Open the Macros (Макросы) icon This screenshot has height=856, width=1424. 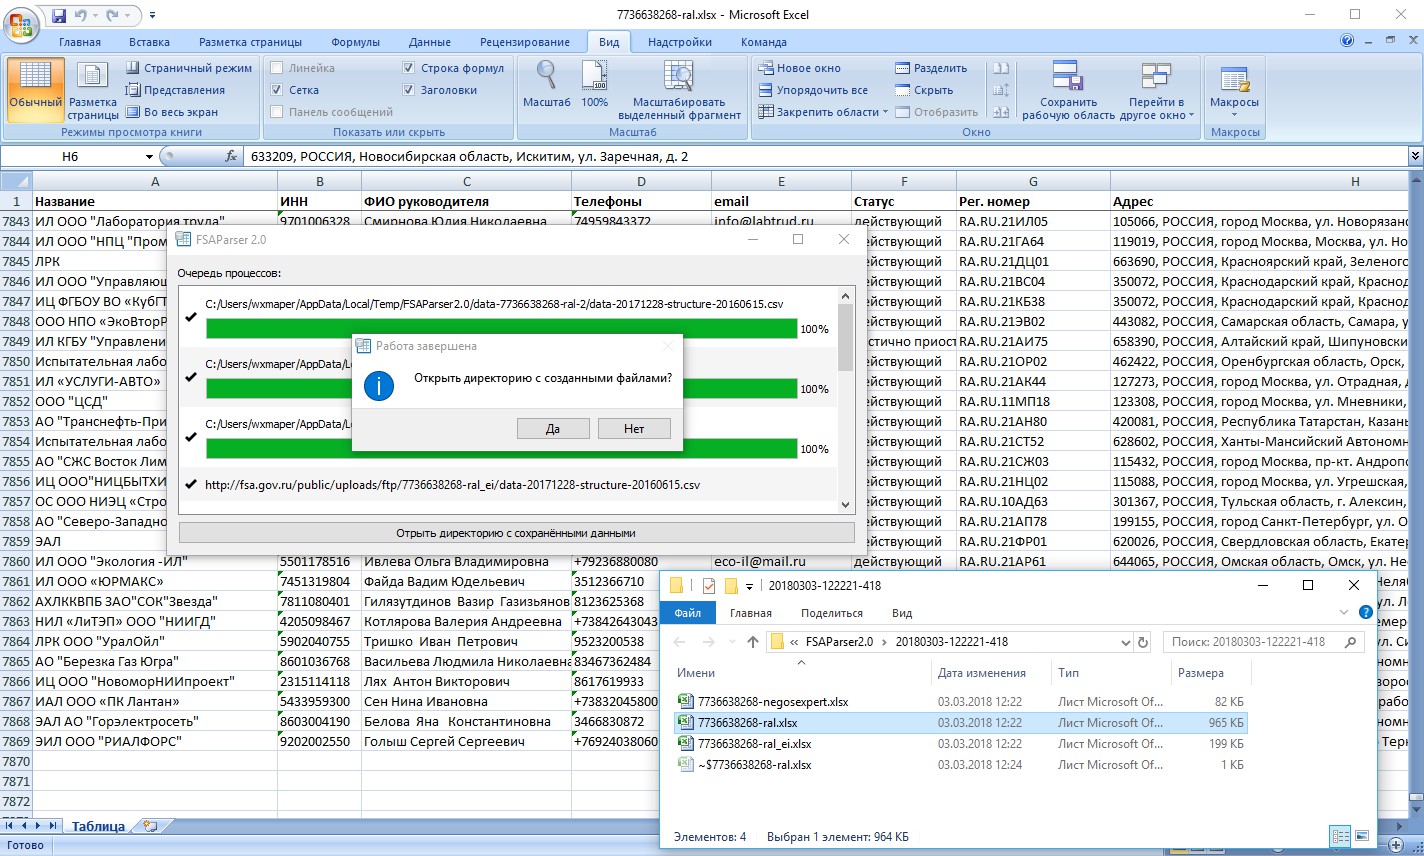tap(1234, 80)
